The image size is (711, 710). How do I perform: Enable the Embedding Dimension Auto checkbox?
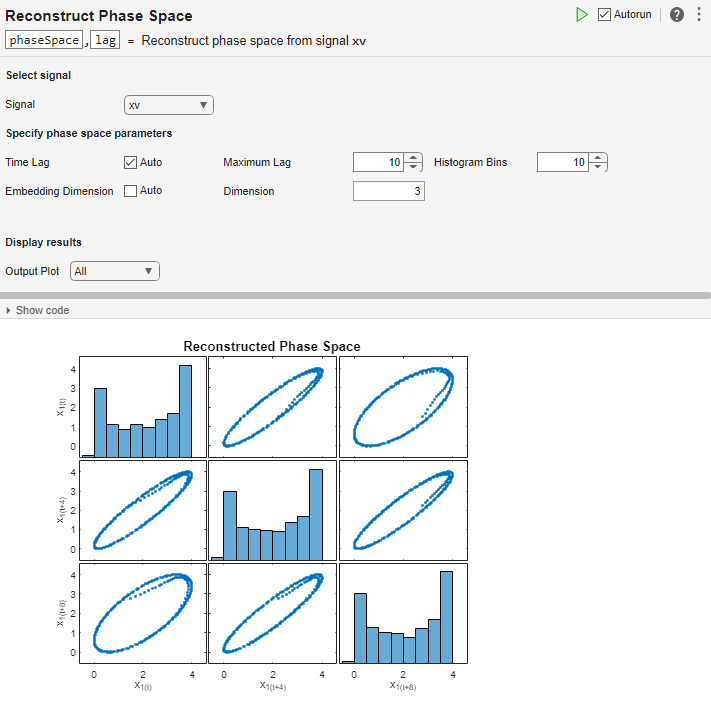pyautogui.click(x=130, y=191)
